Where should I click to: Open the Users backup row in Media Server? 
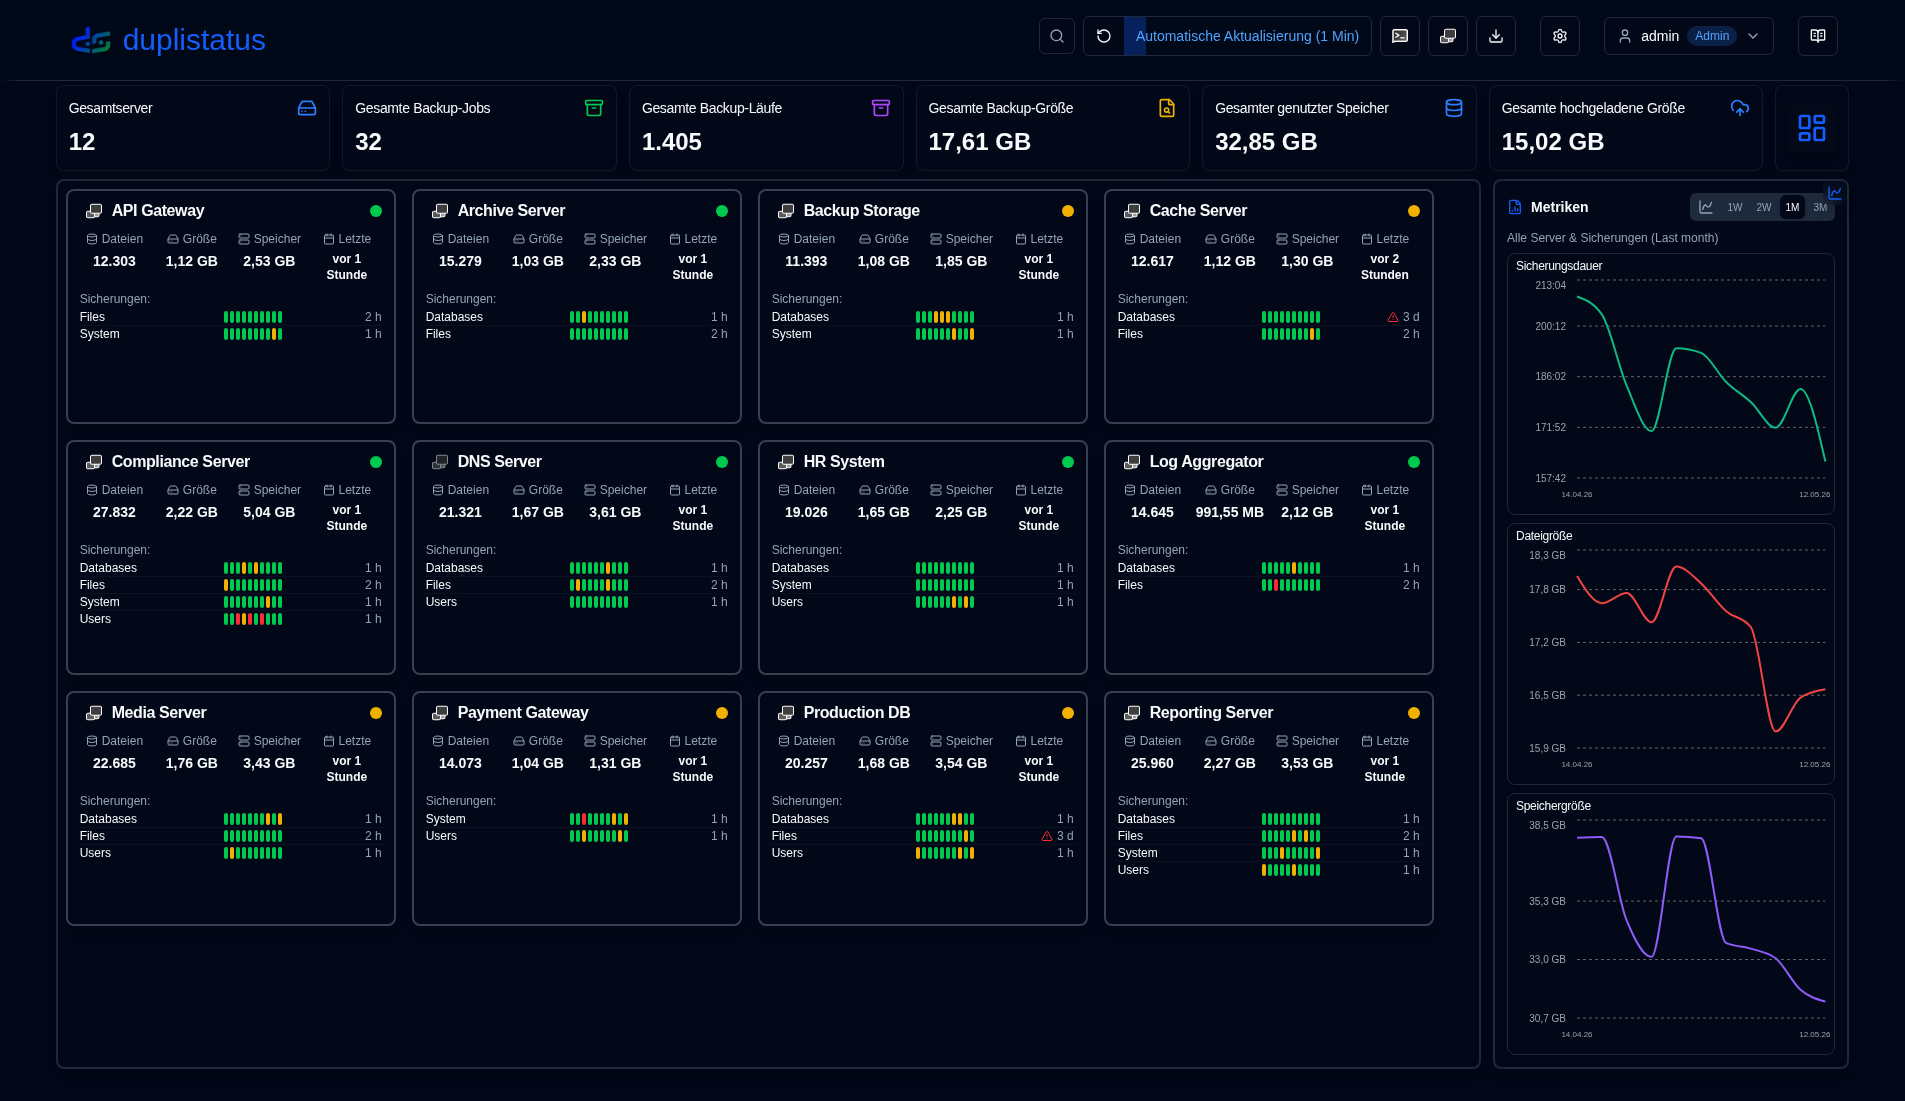[x=231, y=853]
